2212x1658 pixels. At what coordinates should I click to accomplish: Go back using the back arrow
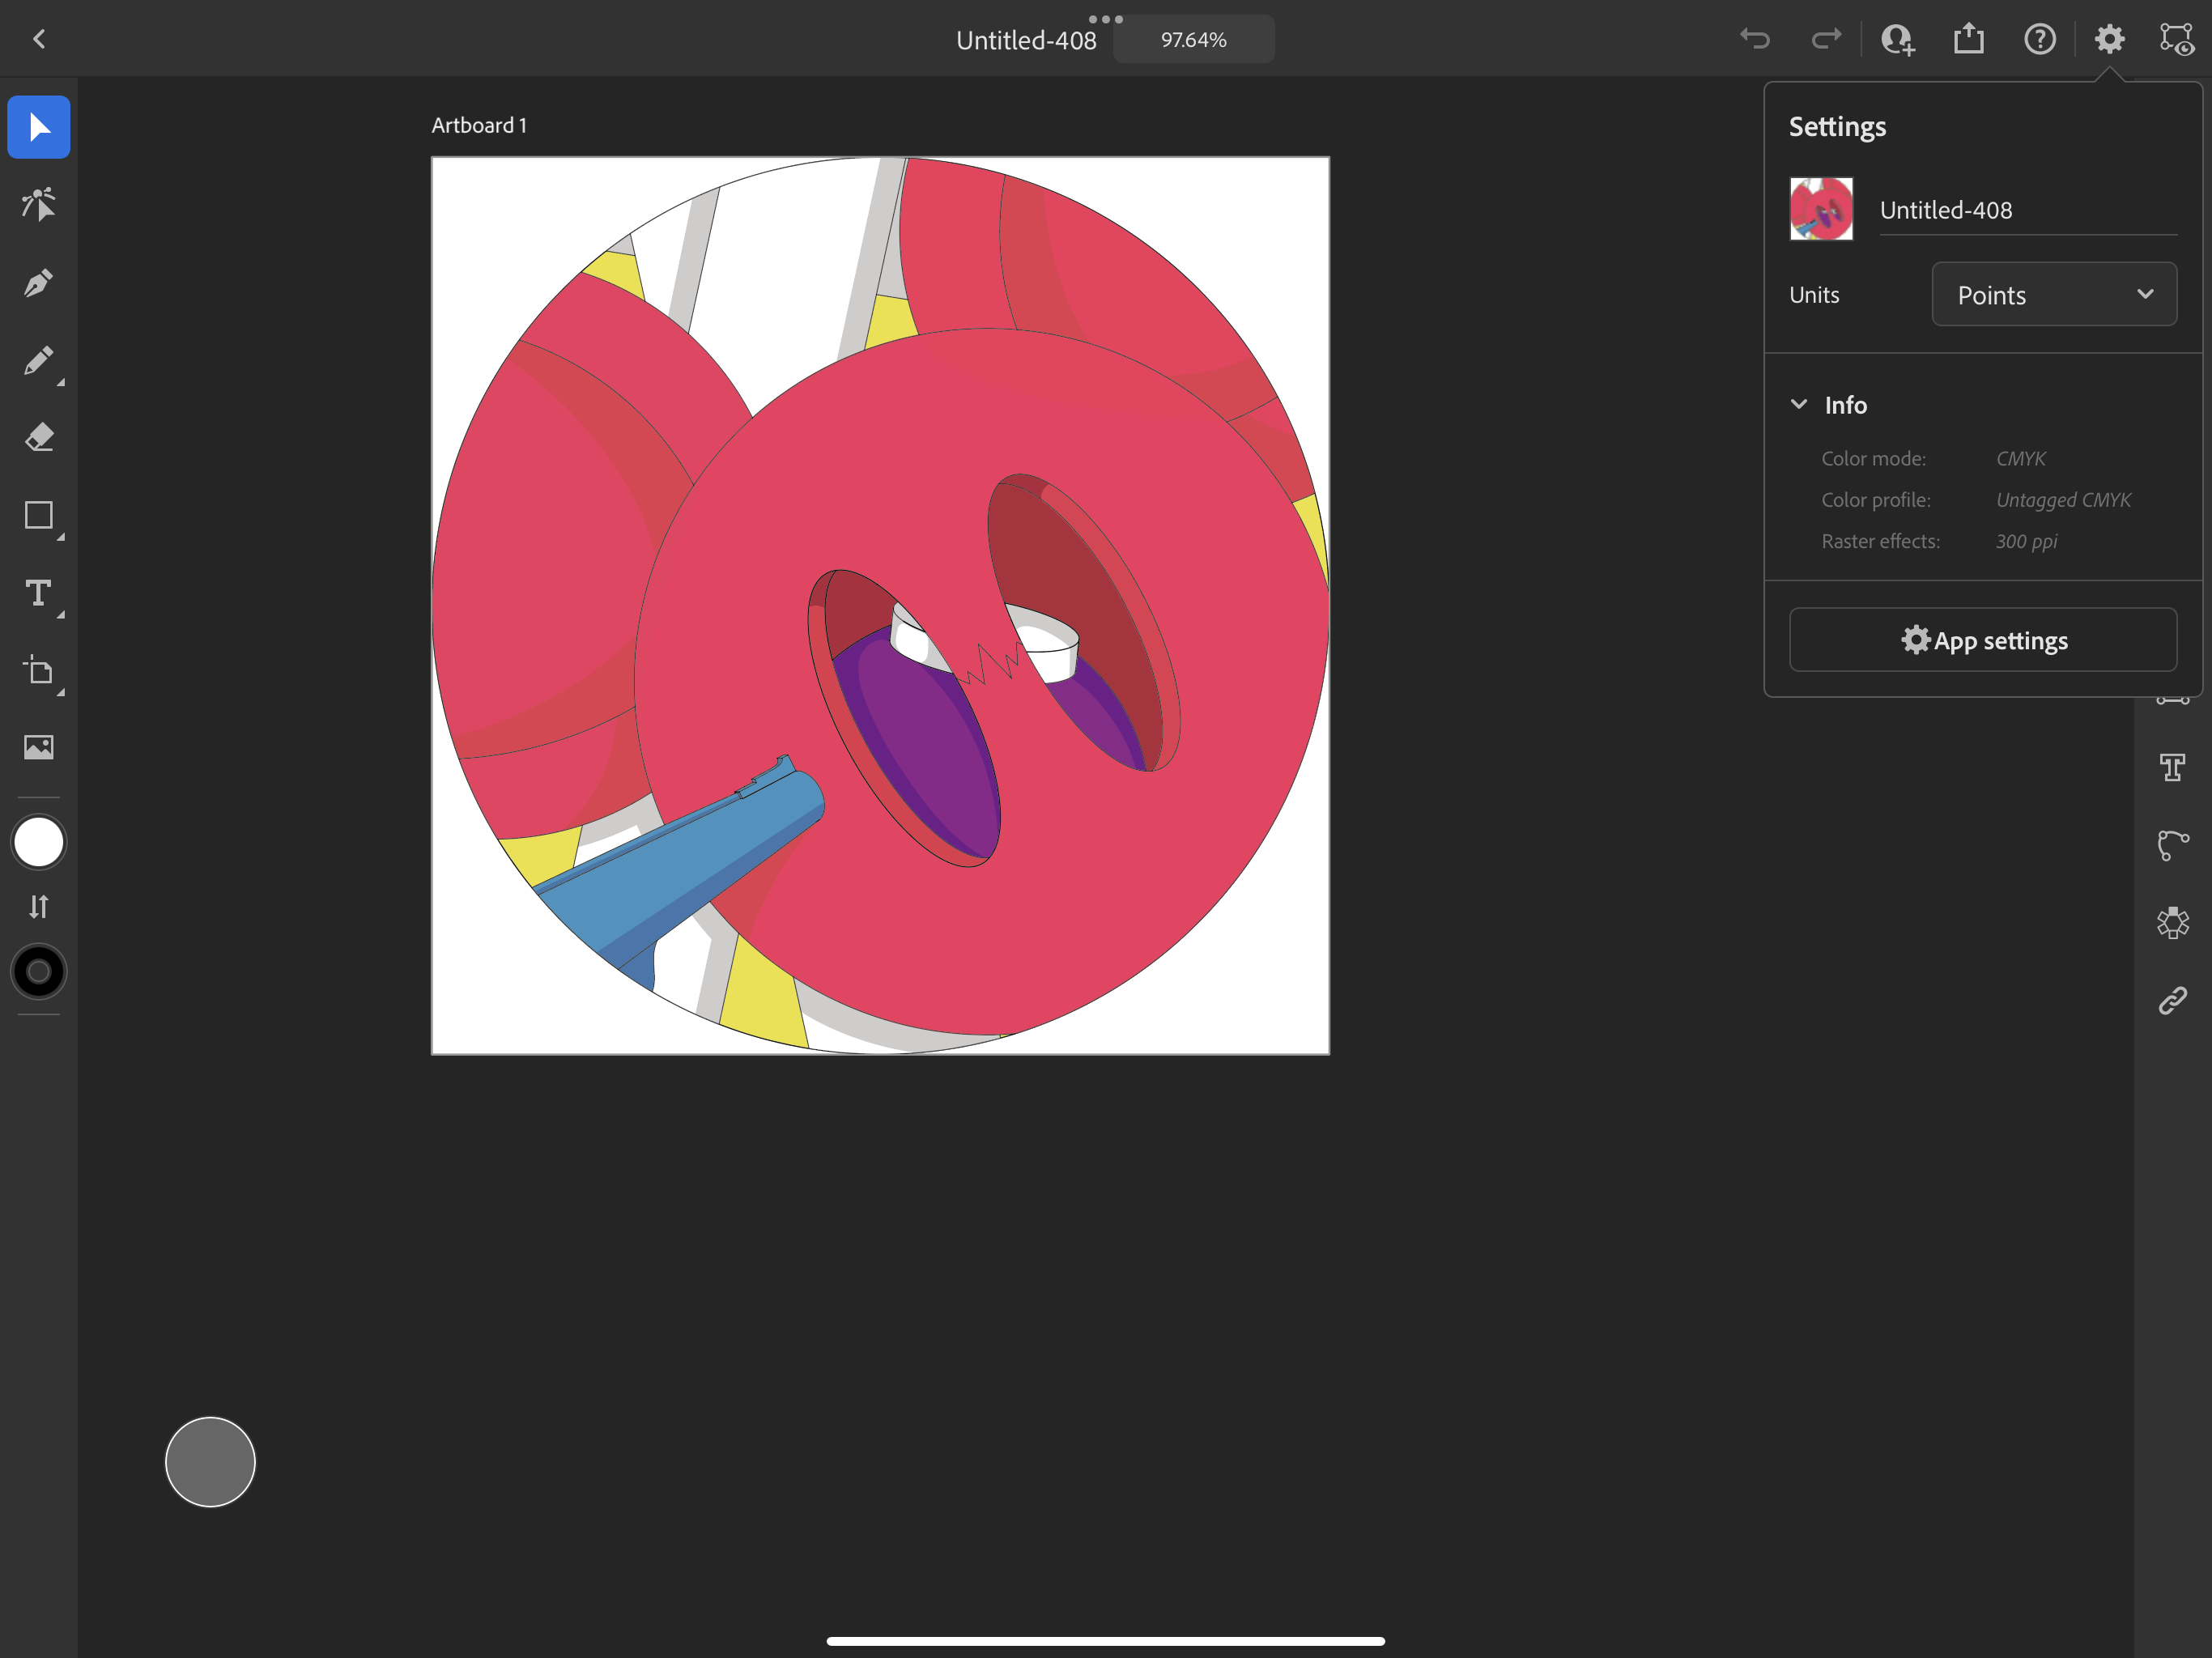(x=39, y=39)
